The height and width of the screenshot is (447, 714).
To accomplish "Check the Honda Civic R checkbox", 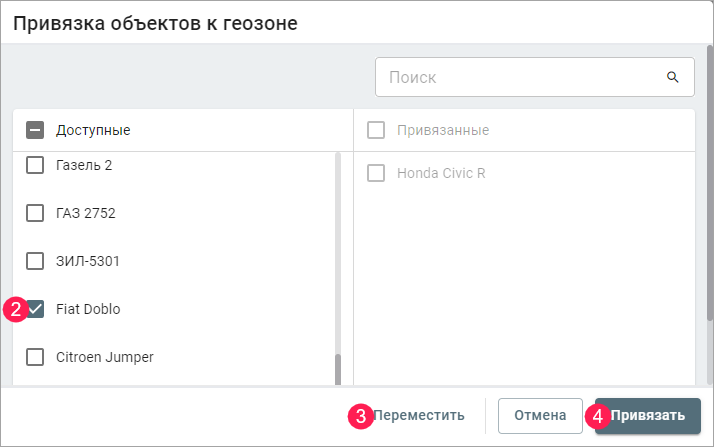I will click(376, 173).
